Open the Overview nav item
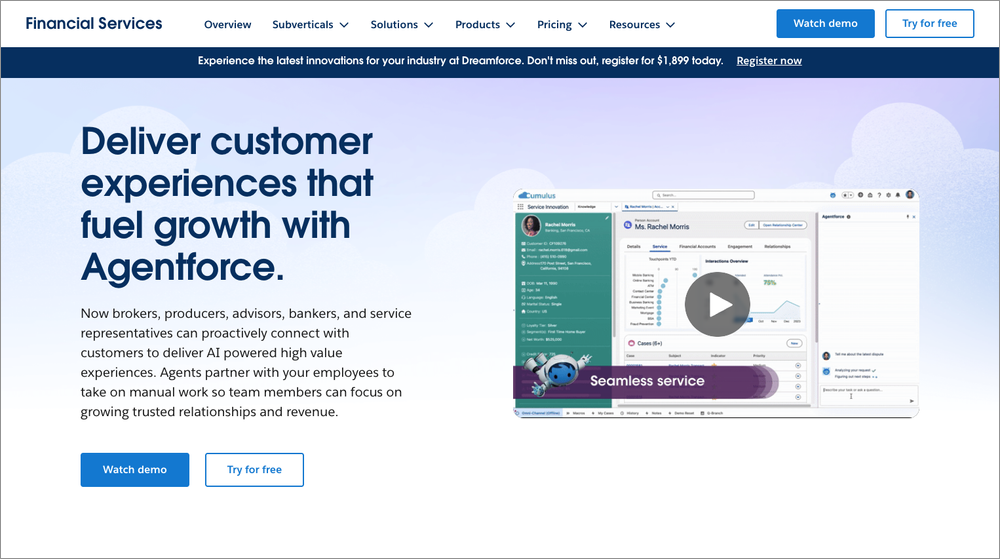The height and width of the screenshot is (559, 1000). (228, 24)
